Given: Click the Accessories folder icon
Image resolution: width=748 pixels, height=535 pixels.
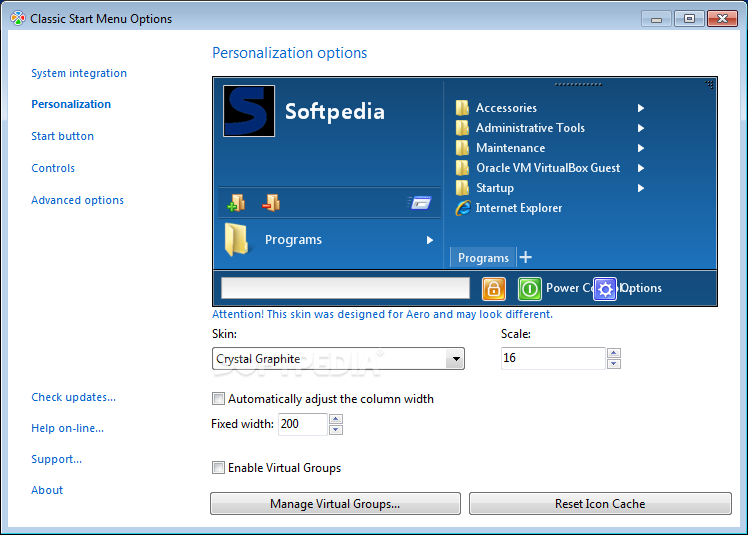Looking at the screenshot, I should [462, 108].
